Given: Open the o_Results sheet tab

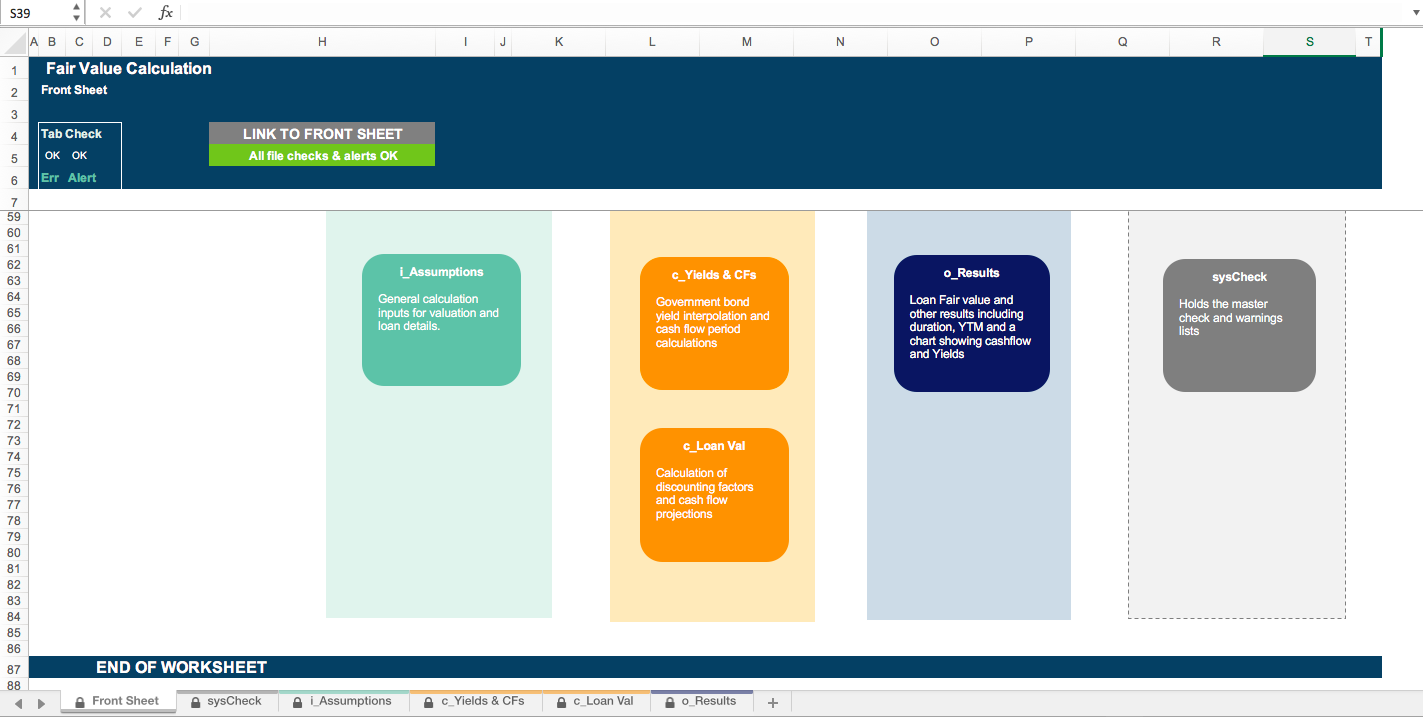Looking at the screenshot, I should [x=700, y=701].
